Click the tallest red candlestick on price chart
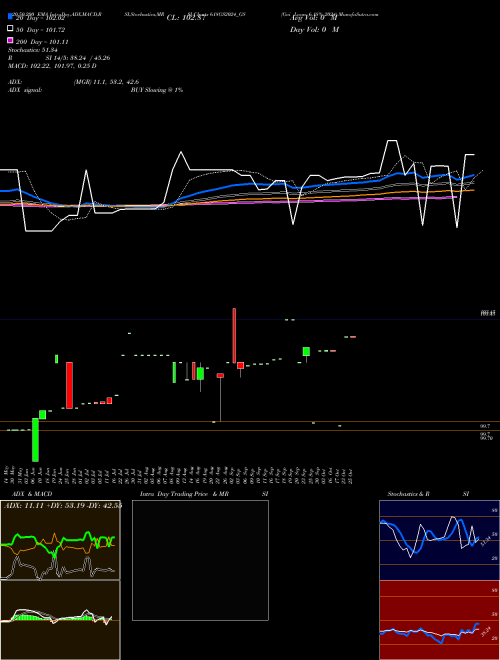The image size is (500, 660). [x=234, y=335]
